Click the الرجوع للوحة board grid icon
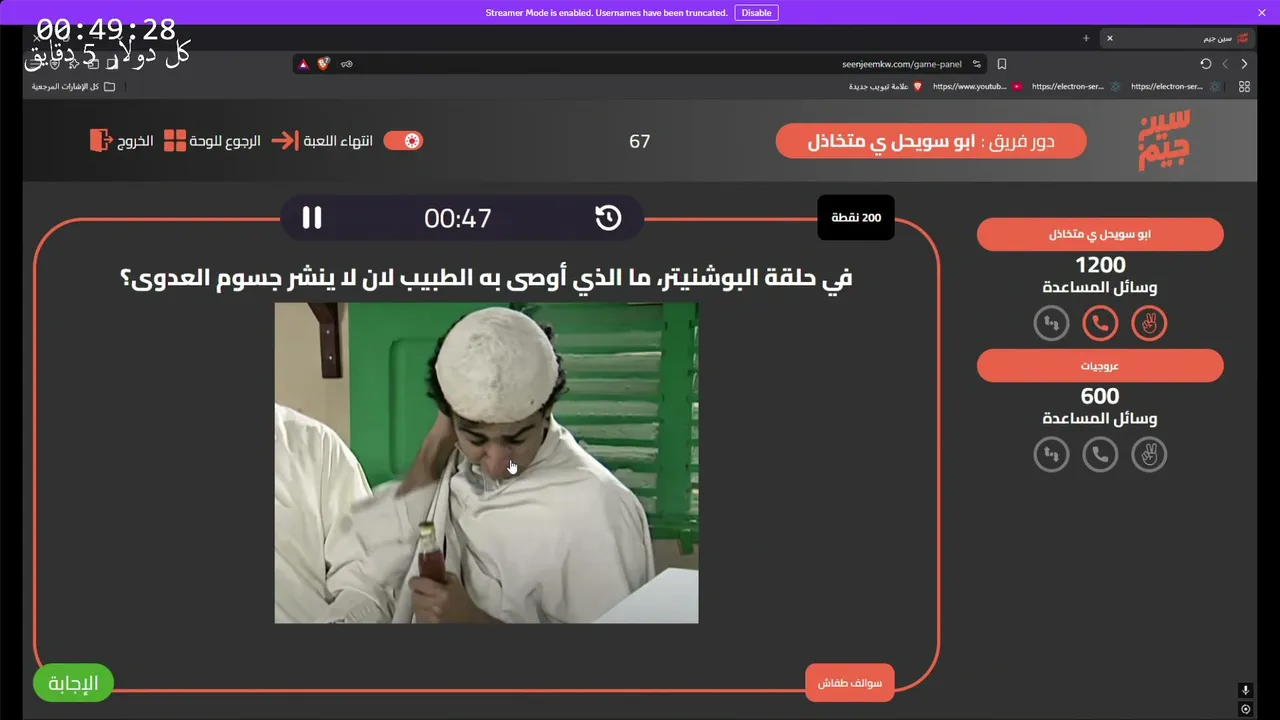This screenshot has height=720, width=1280. [x=175, y=141]
